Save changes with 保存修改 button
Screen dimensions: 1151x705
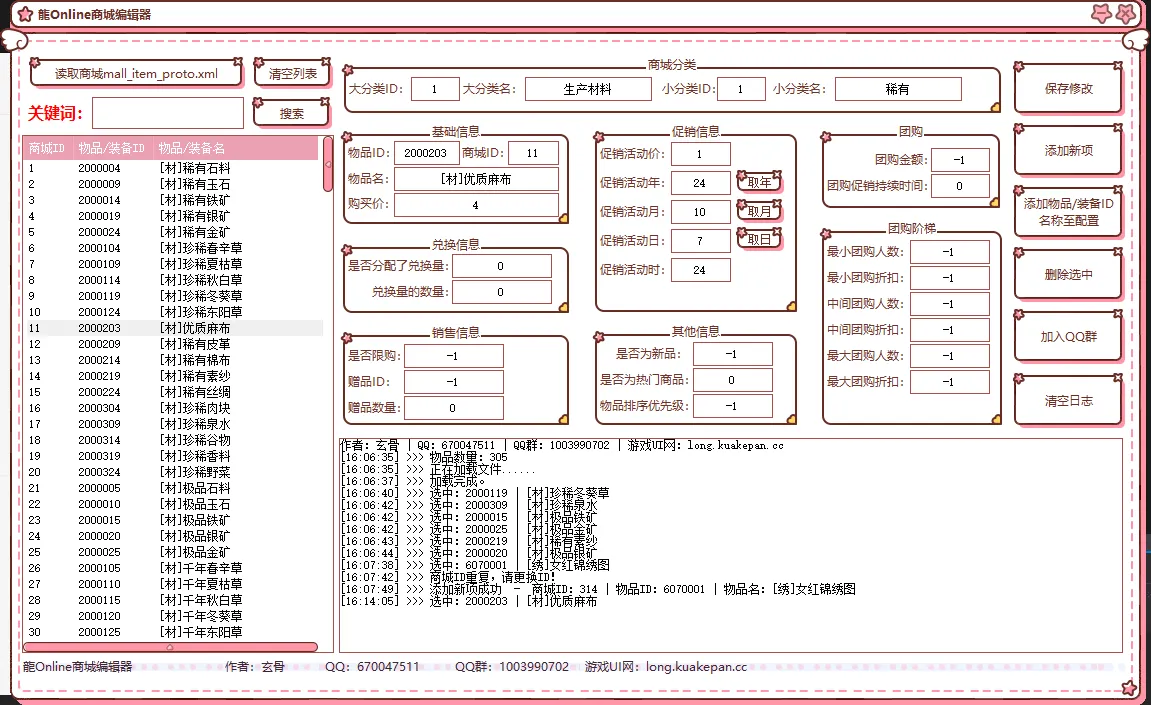[1068, 89]
